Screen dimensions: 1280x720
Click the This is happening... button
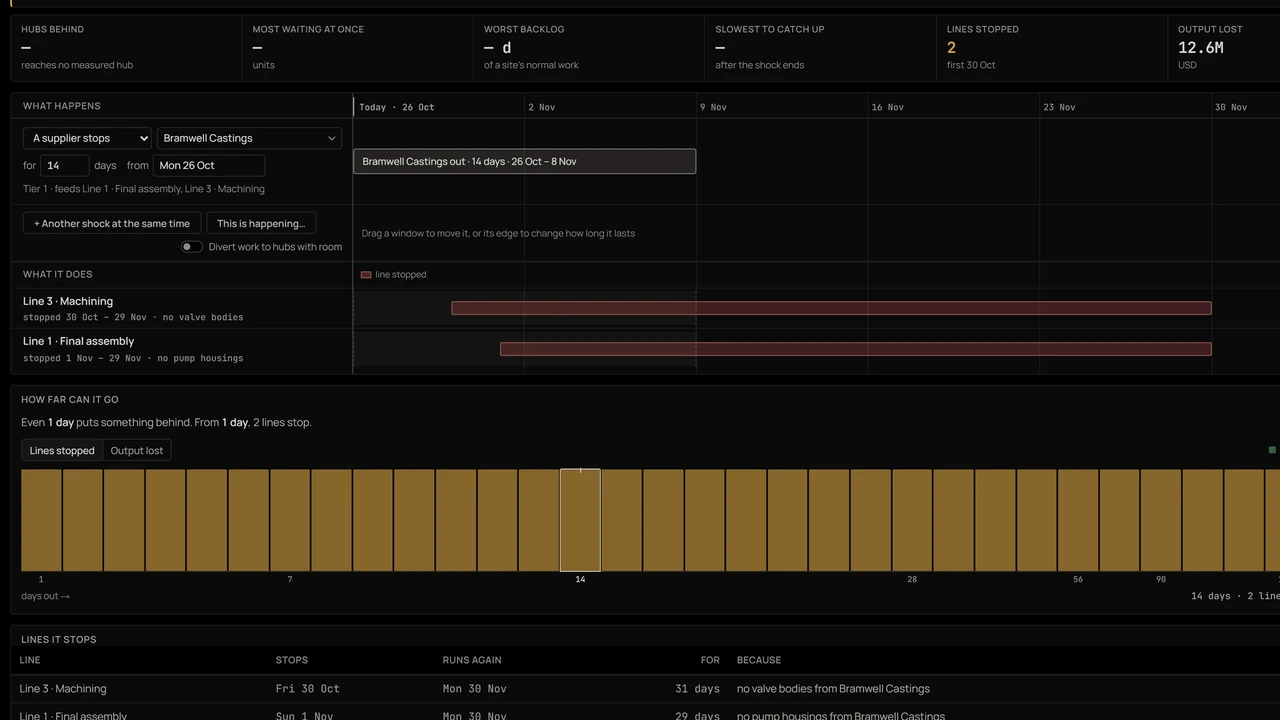tap(261, 223)
